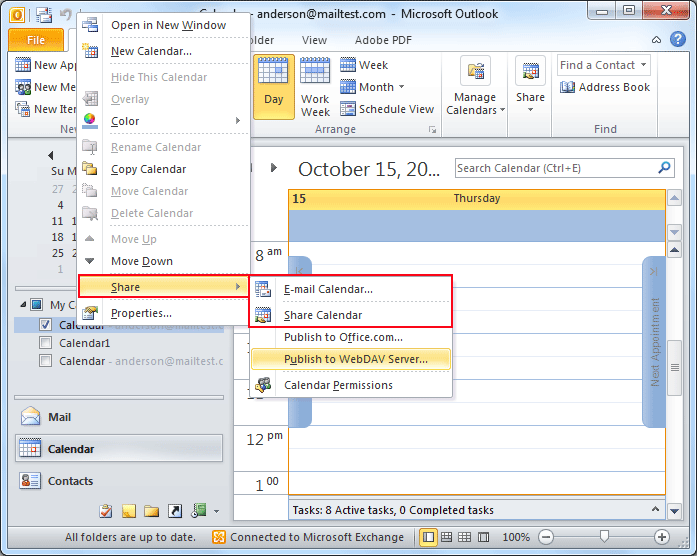
Task: Select E-mail Calendar in submenu
Action: [x=351, y=289]
